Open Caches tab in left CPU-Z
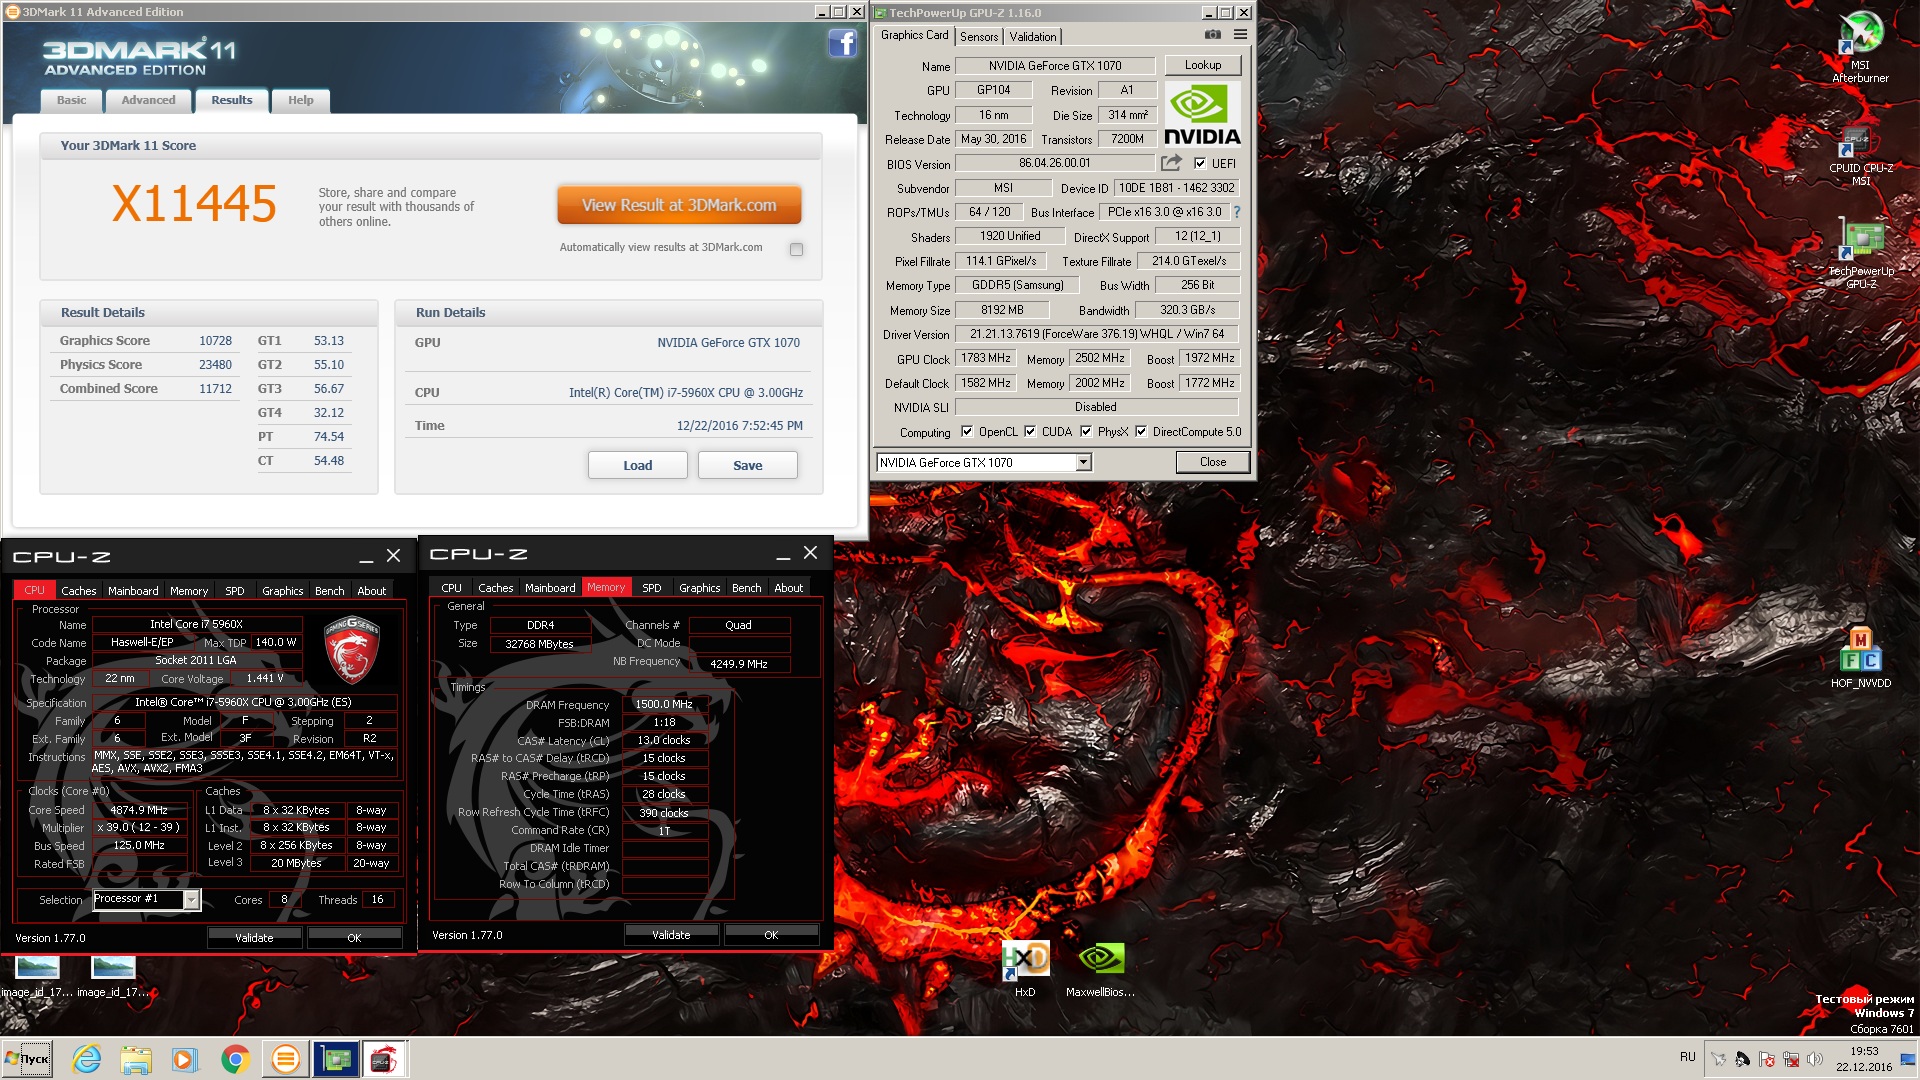The image size is (1920, 1080). pyautogui.click(x=79, y=591)
